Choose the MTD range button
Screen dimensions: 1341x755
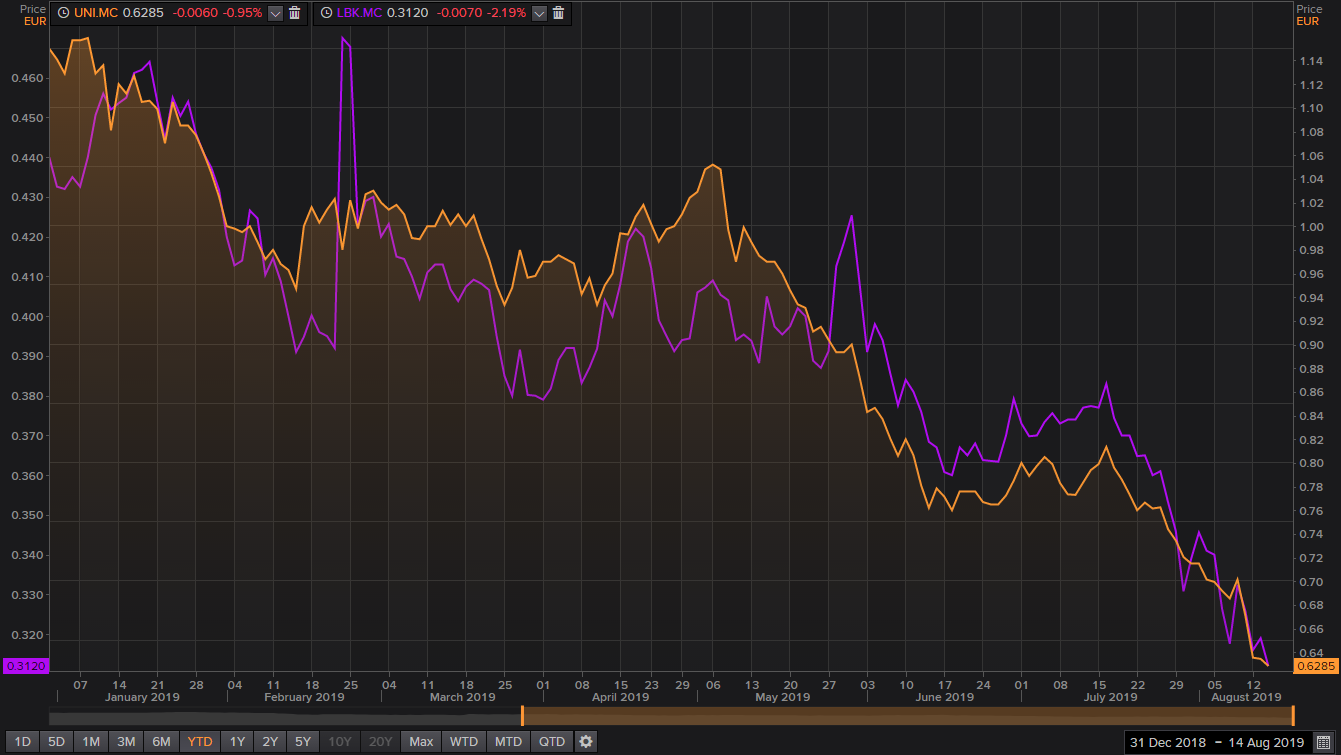508,742
